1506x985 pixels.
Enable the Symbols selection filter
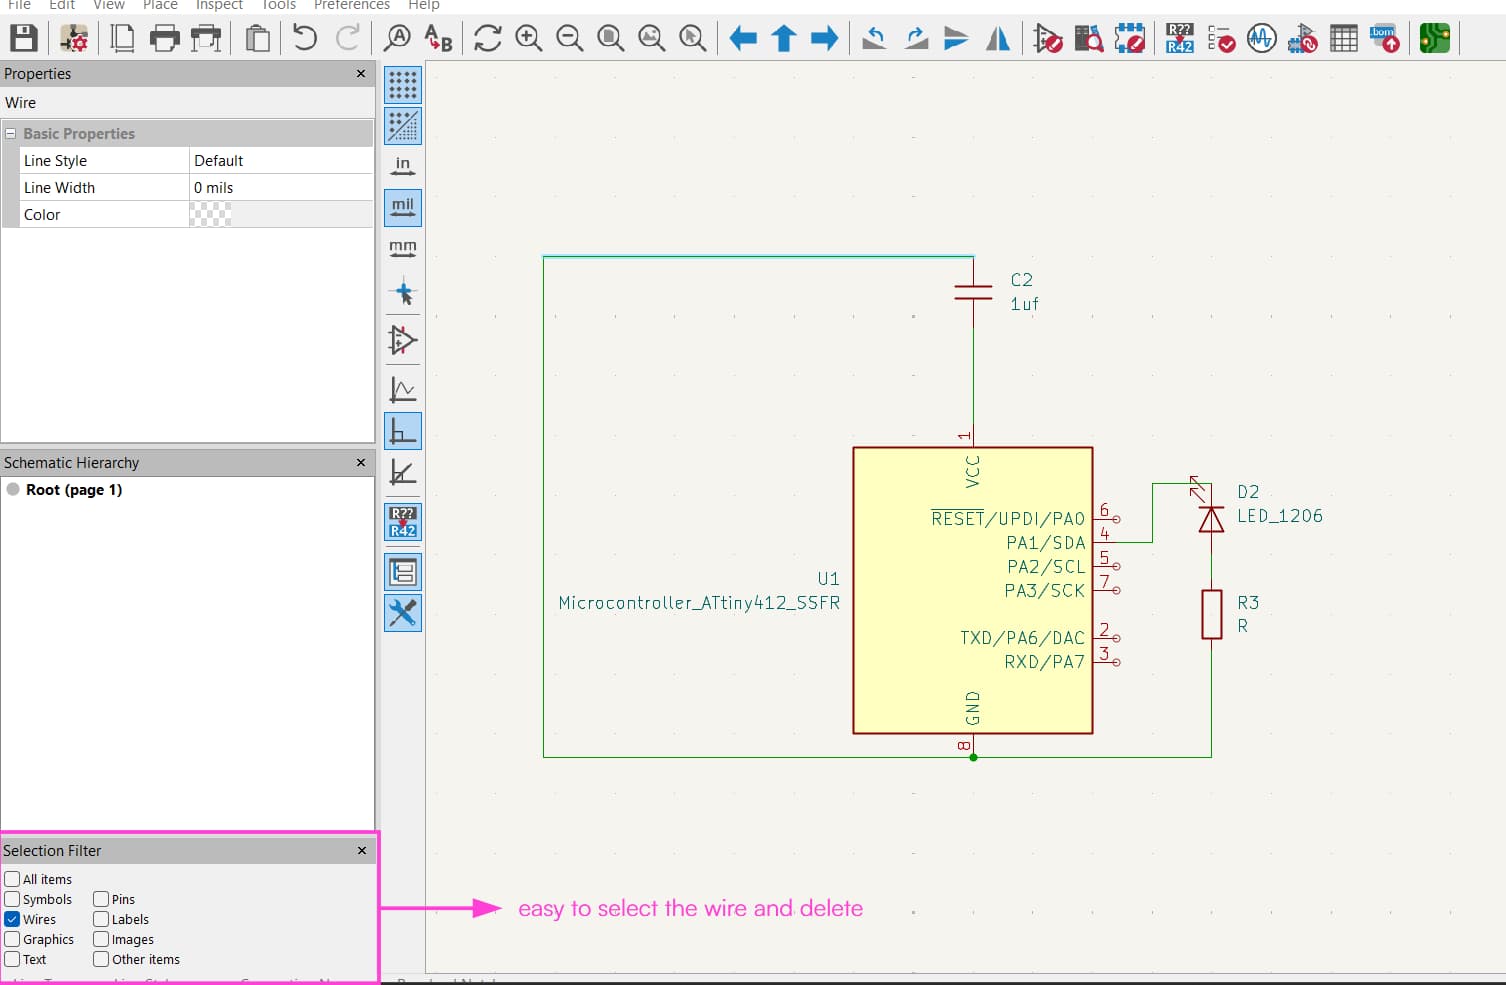click(12, 899)
